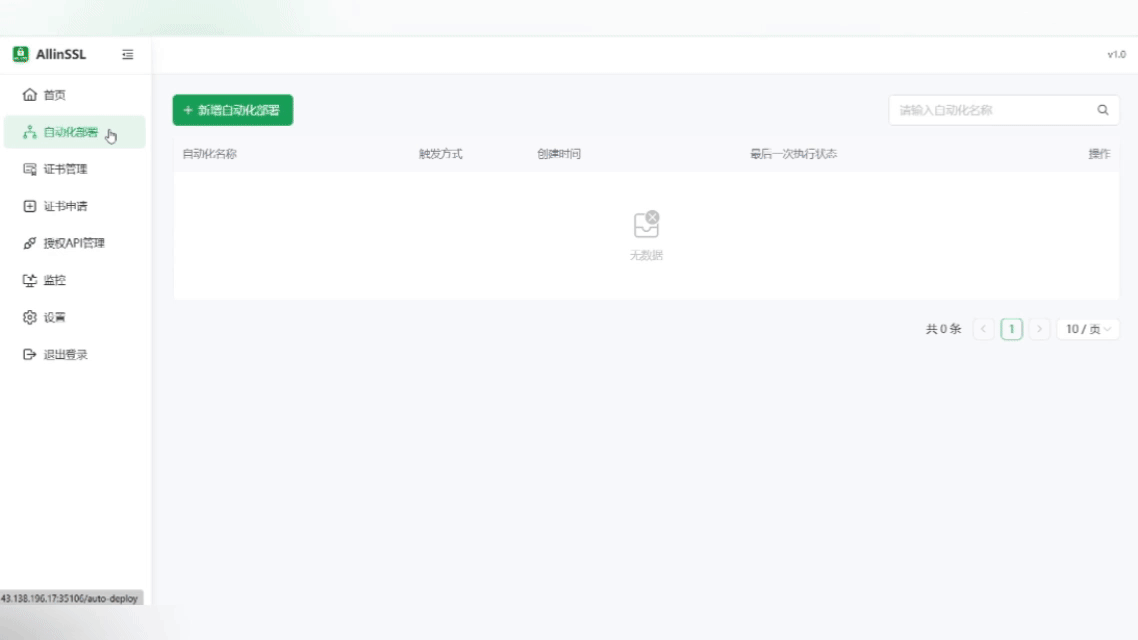1138x640 pixels.
Task: Click the search magnifier icon
Action: [1103, 110]
